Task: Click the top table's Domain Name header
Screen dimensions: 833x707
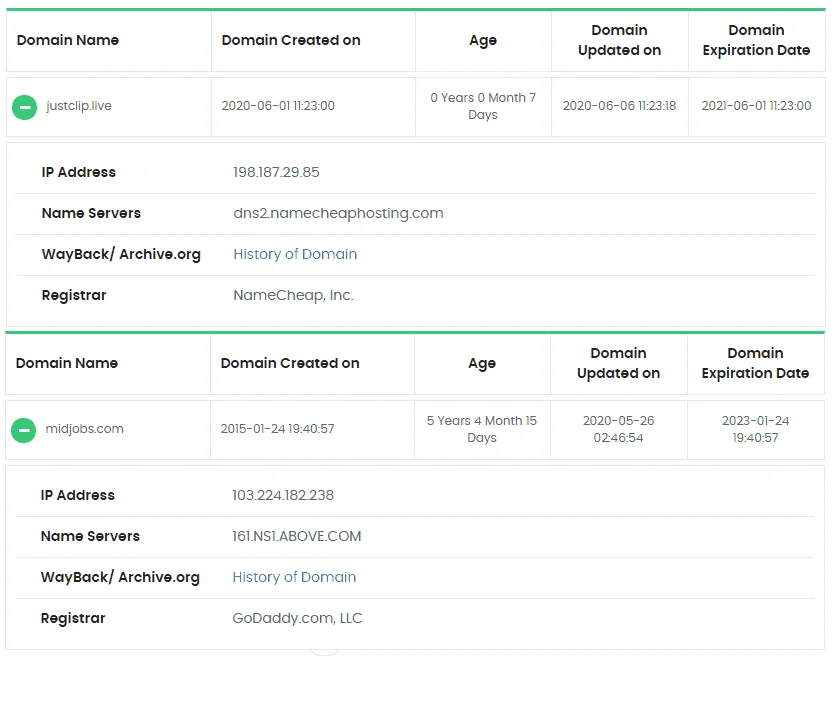Action: click(67, 40)
